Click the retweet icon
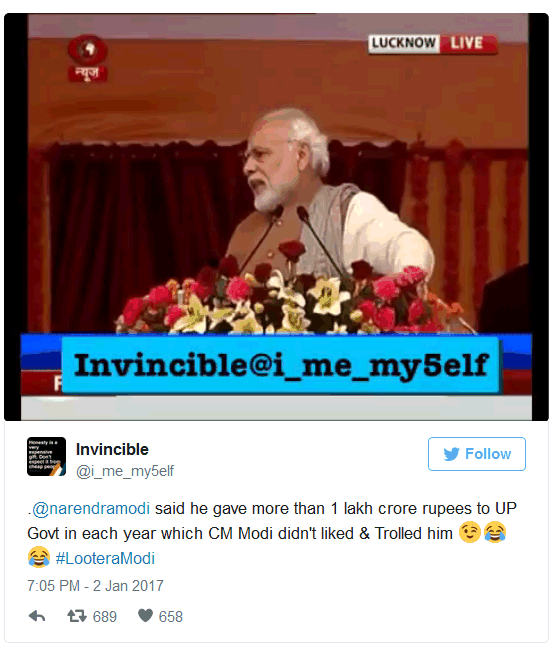Viewport: 555px width, 653px height. click(77, 616)
